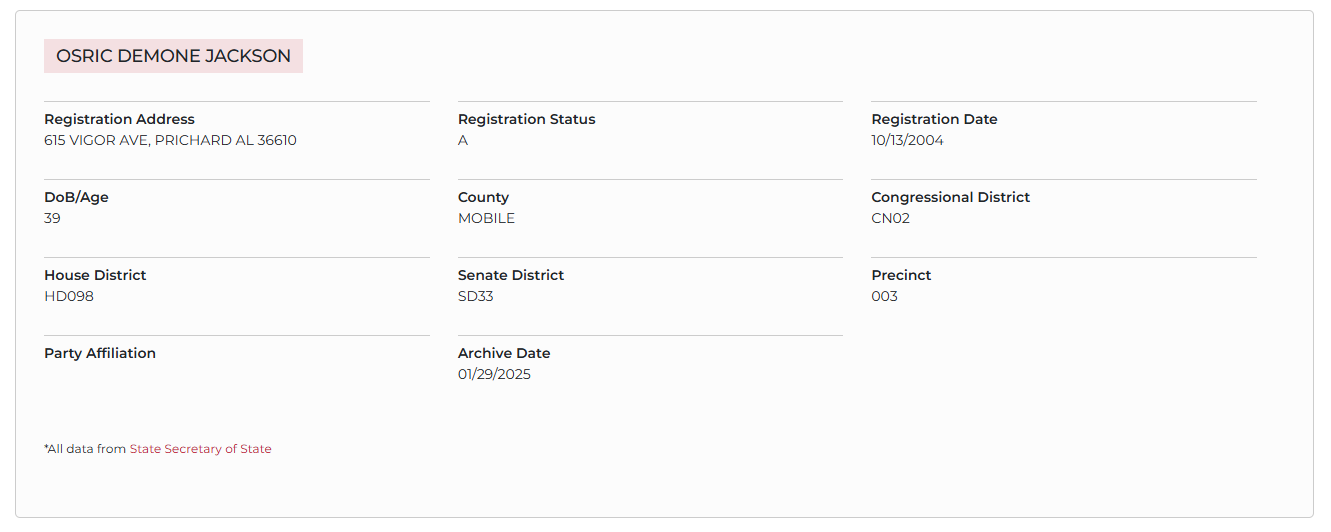1331x532 pixels.
Task: Click the archive date 01/29/2025
Action: pos(494,374)
